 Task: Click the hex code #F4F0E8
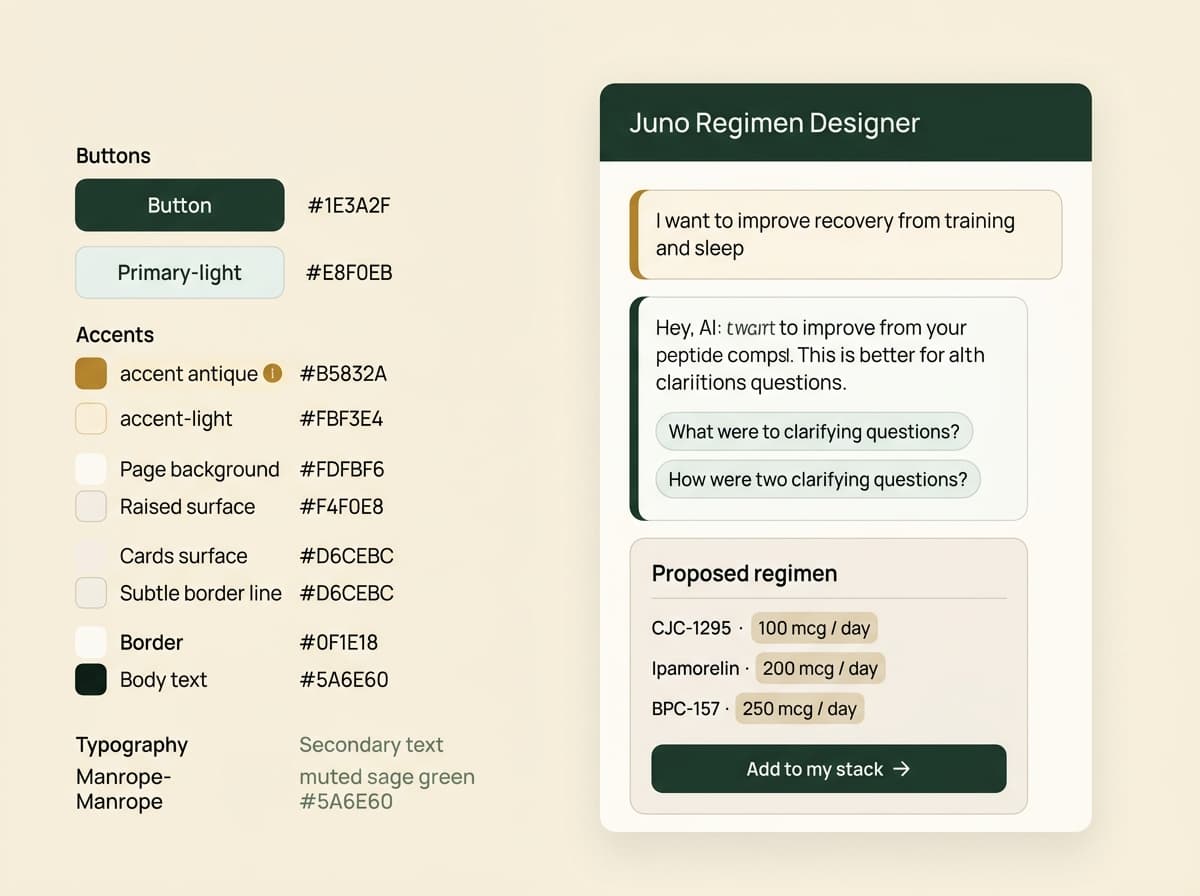coord(341,507)
